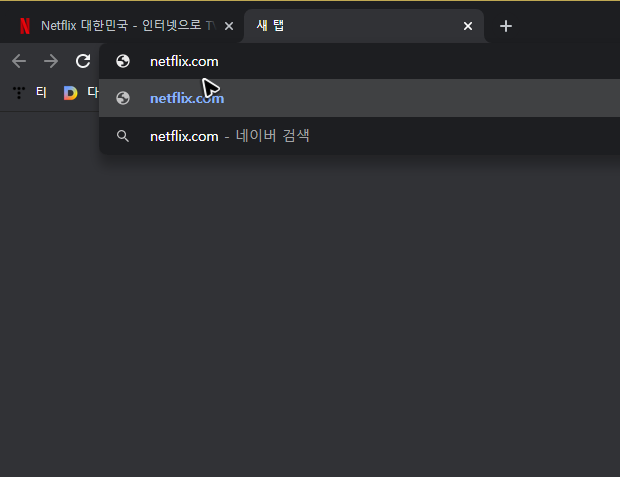Image resolution: width=620 pixels, height=477 pixels.
Task: Select the 새 탭 tab
Action: click(x=364, y=26)
